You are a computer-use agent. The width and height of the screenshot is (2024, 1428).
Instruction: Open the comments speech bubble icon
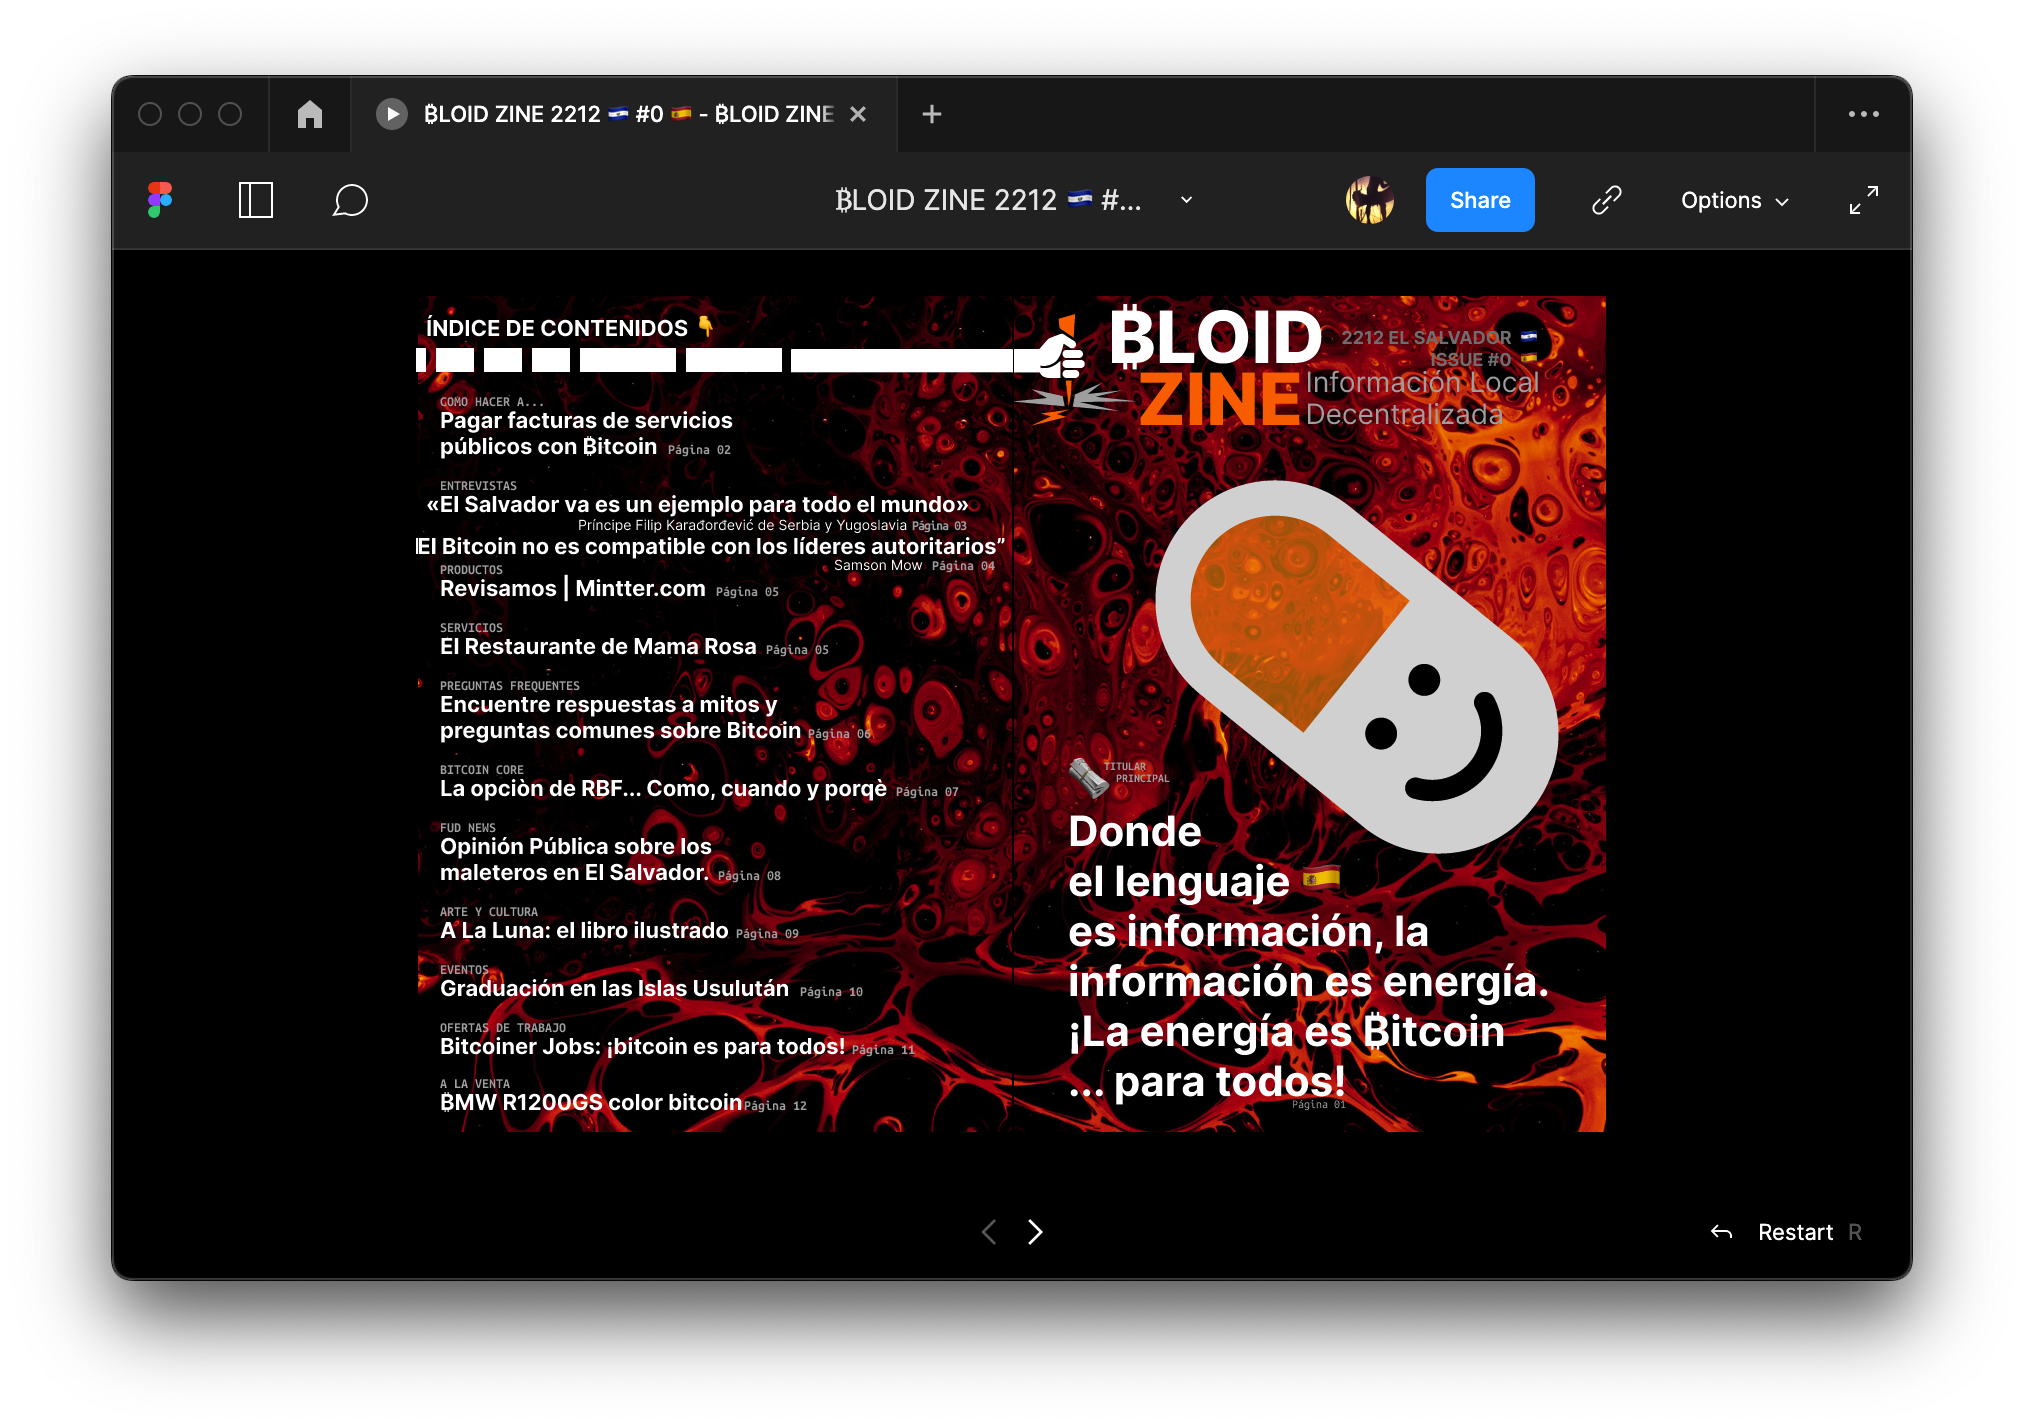[350, 200]
